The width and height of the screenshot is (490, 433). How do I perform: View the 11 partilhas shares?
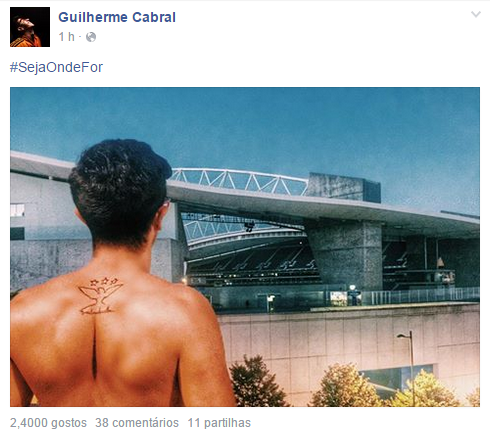219,423
